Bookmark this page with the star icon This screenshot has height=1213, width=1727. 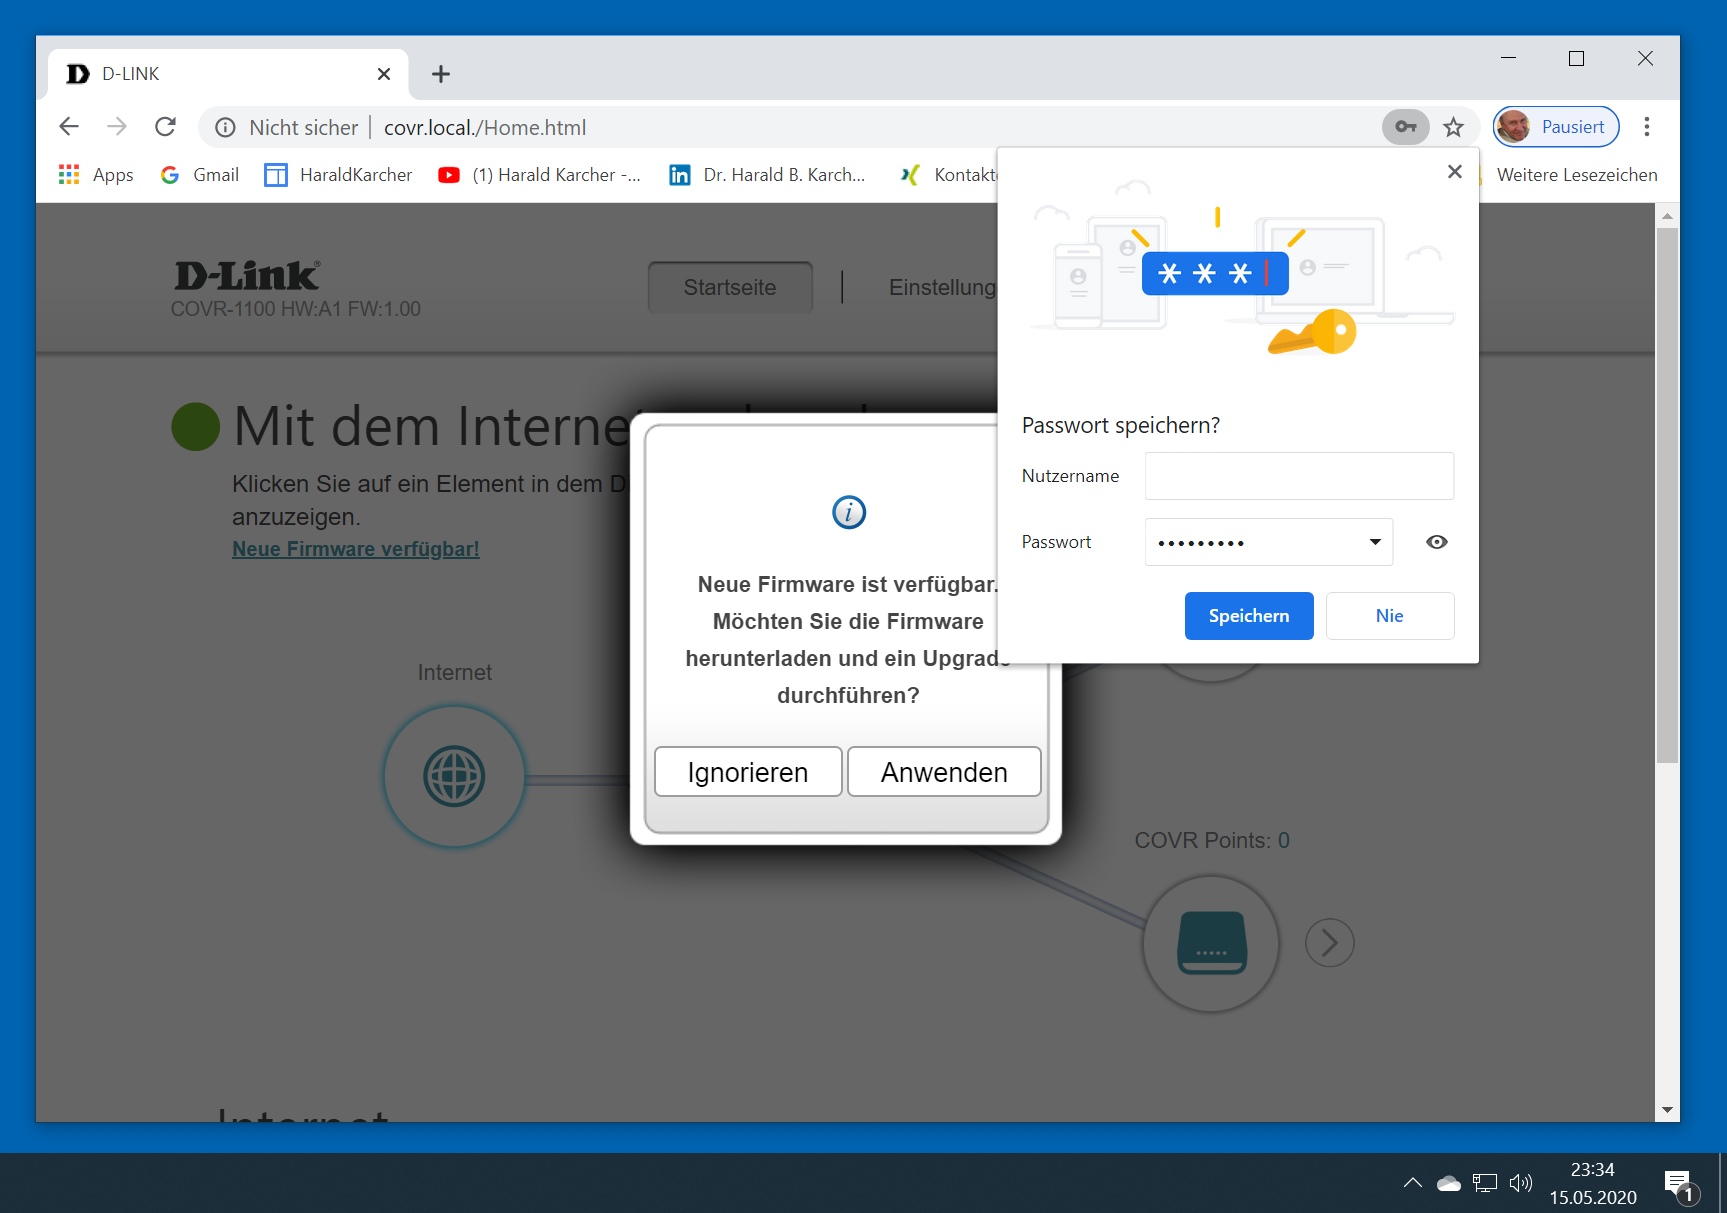pyautogui.click(x=1454, y=127)
